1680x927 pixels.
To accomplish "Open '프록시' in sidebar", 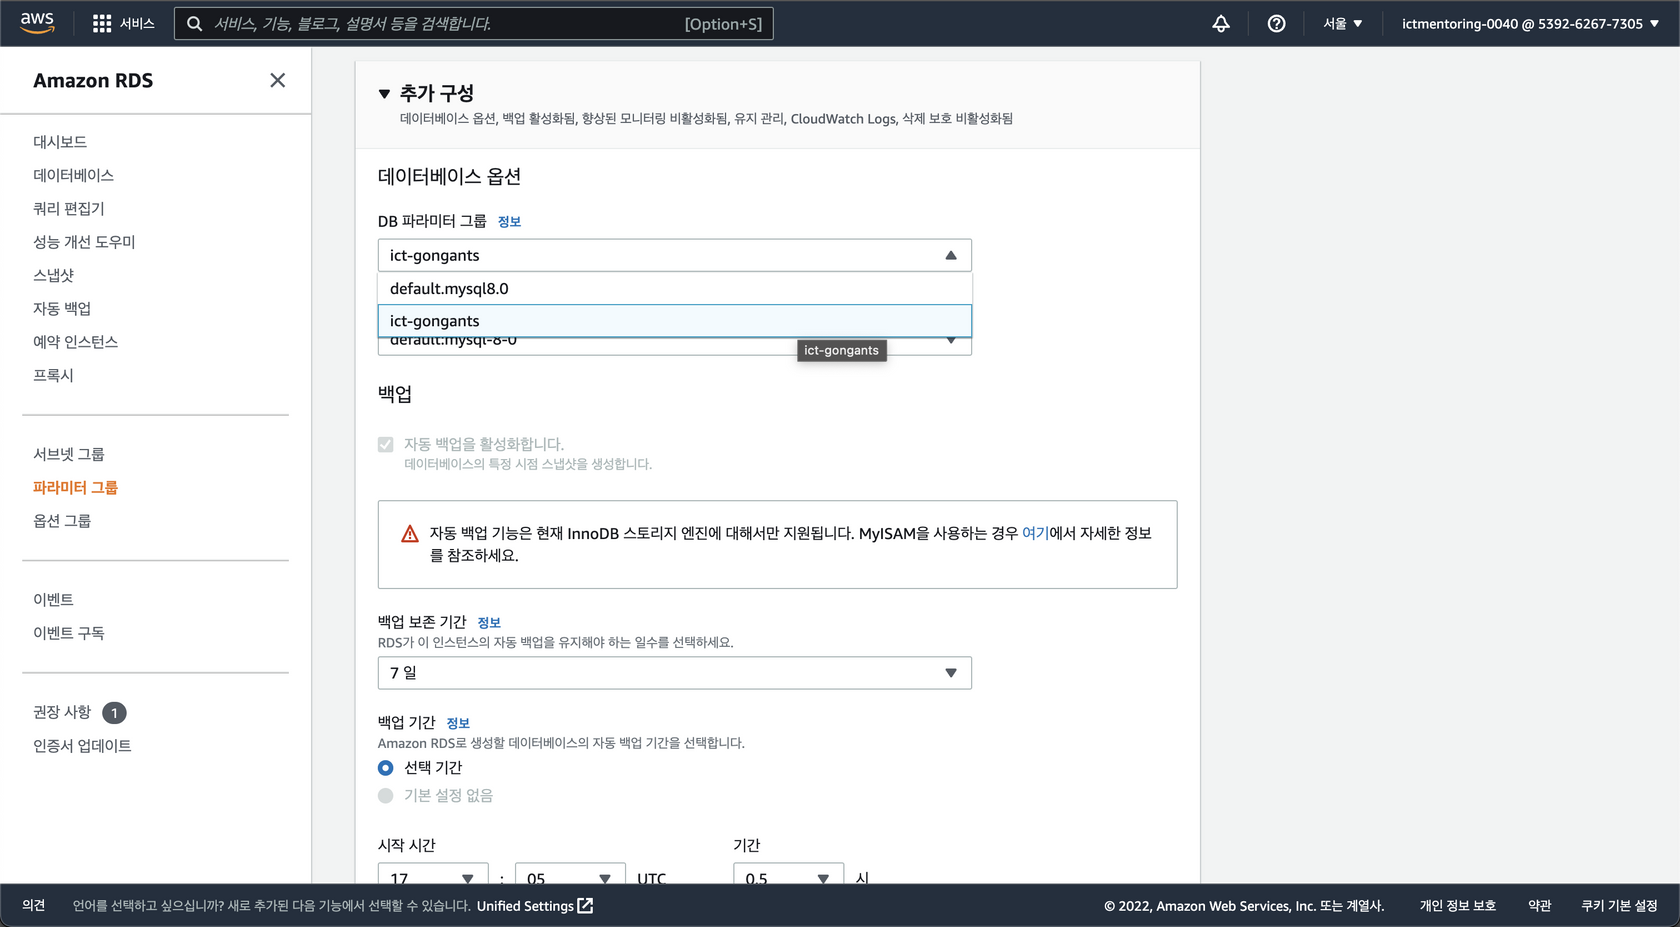I will click(54, 375).
